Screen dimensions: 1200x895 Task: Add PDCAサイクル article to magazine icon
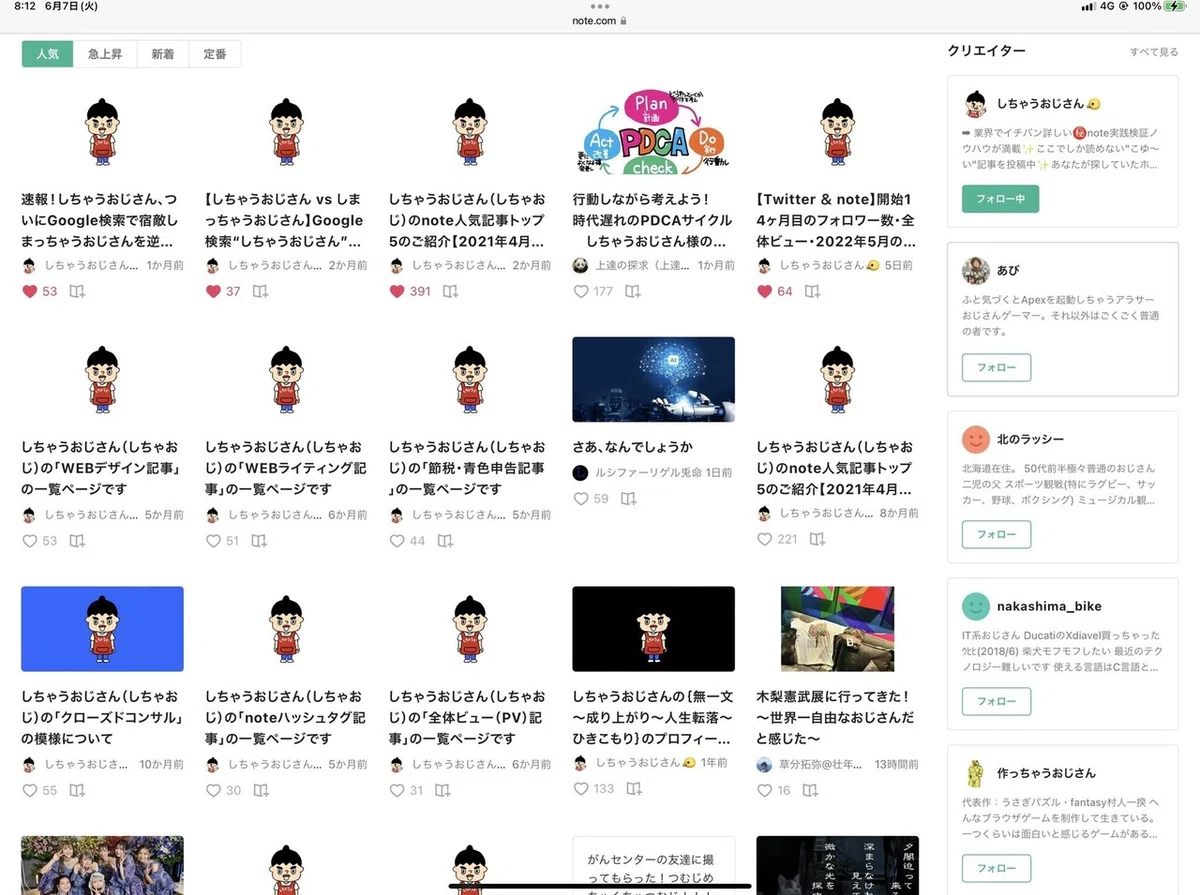click(x=632, y=291)
